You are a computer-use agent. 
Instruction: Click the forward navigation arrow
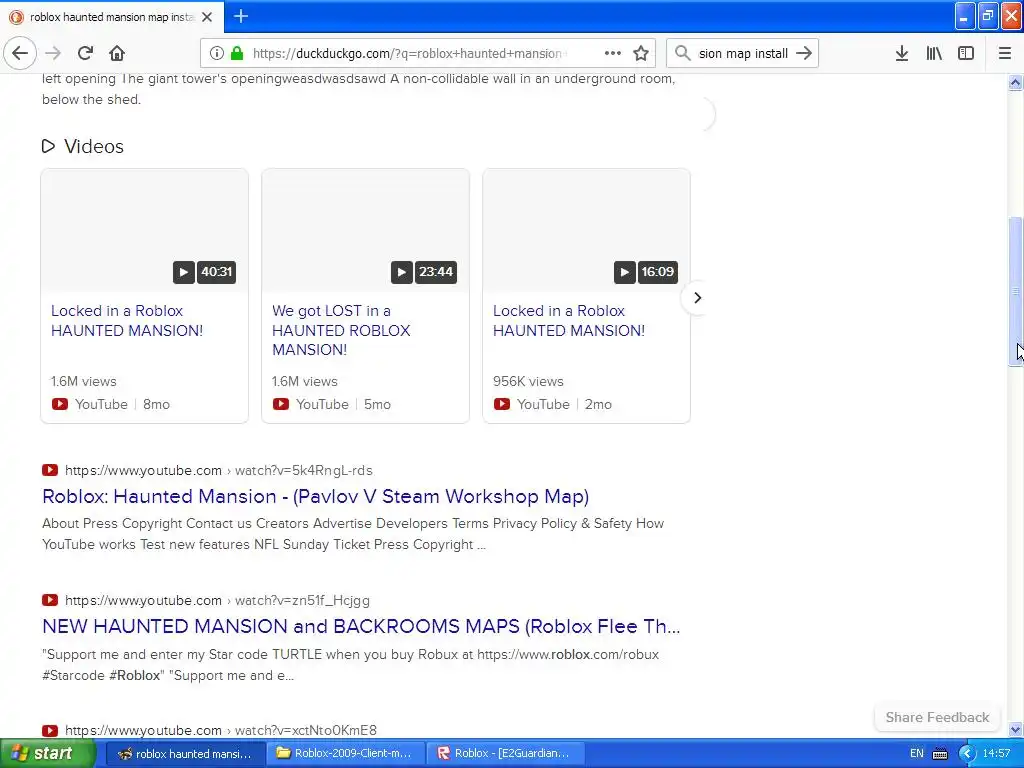point(54,53)
